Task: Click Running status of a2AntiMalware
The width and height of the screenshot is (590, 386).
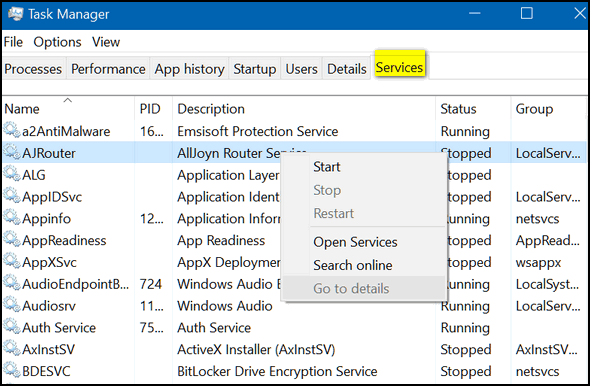Action: (465, 131)
